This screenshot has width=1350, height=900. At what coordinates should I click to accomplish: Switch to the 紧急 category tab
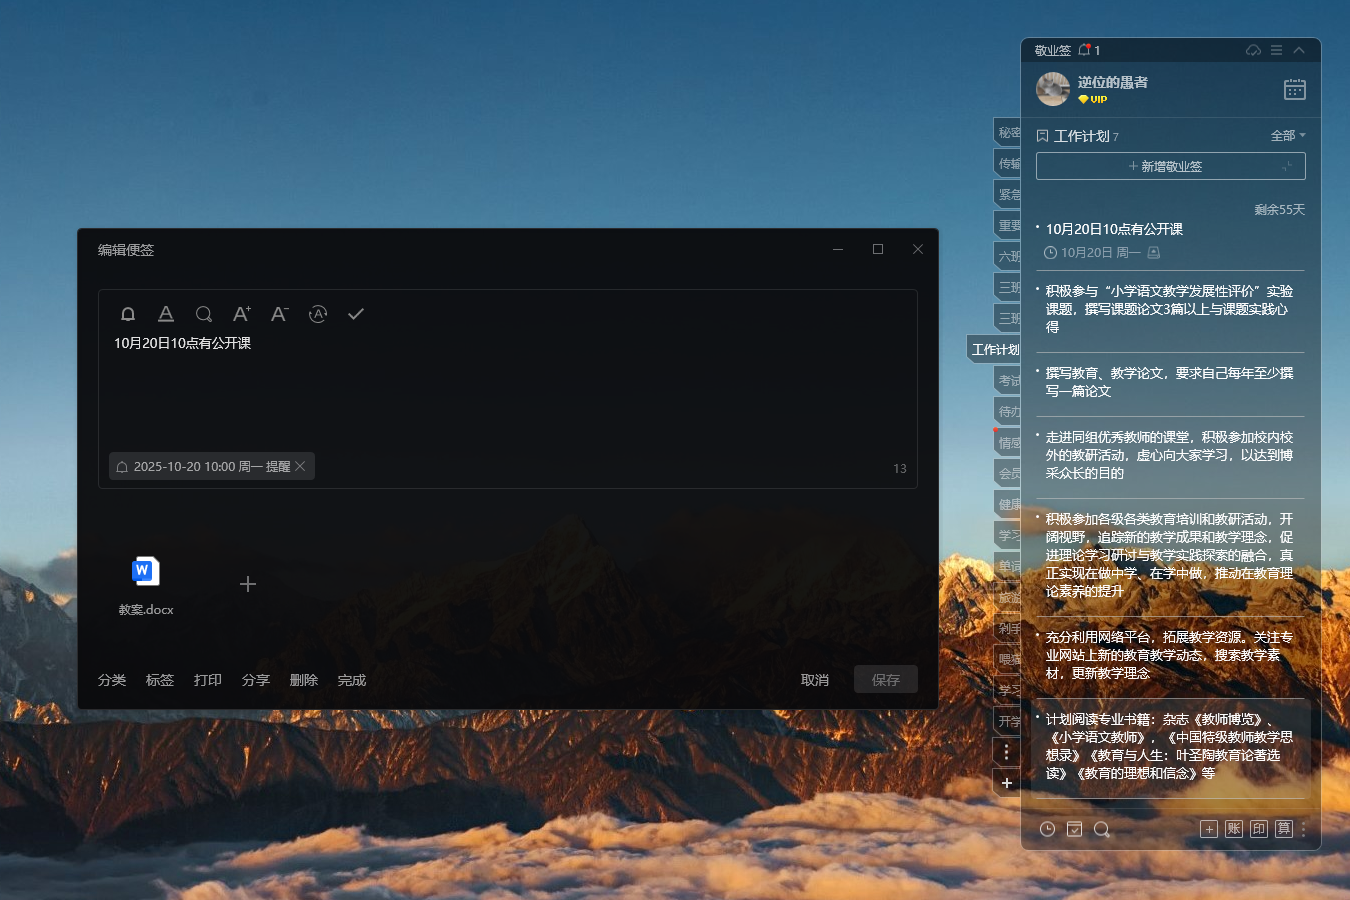coord(1008,194)
